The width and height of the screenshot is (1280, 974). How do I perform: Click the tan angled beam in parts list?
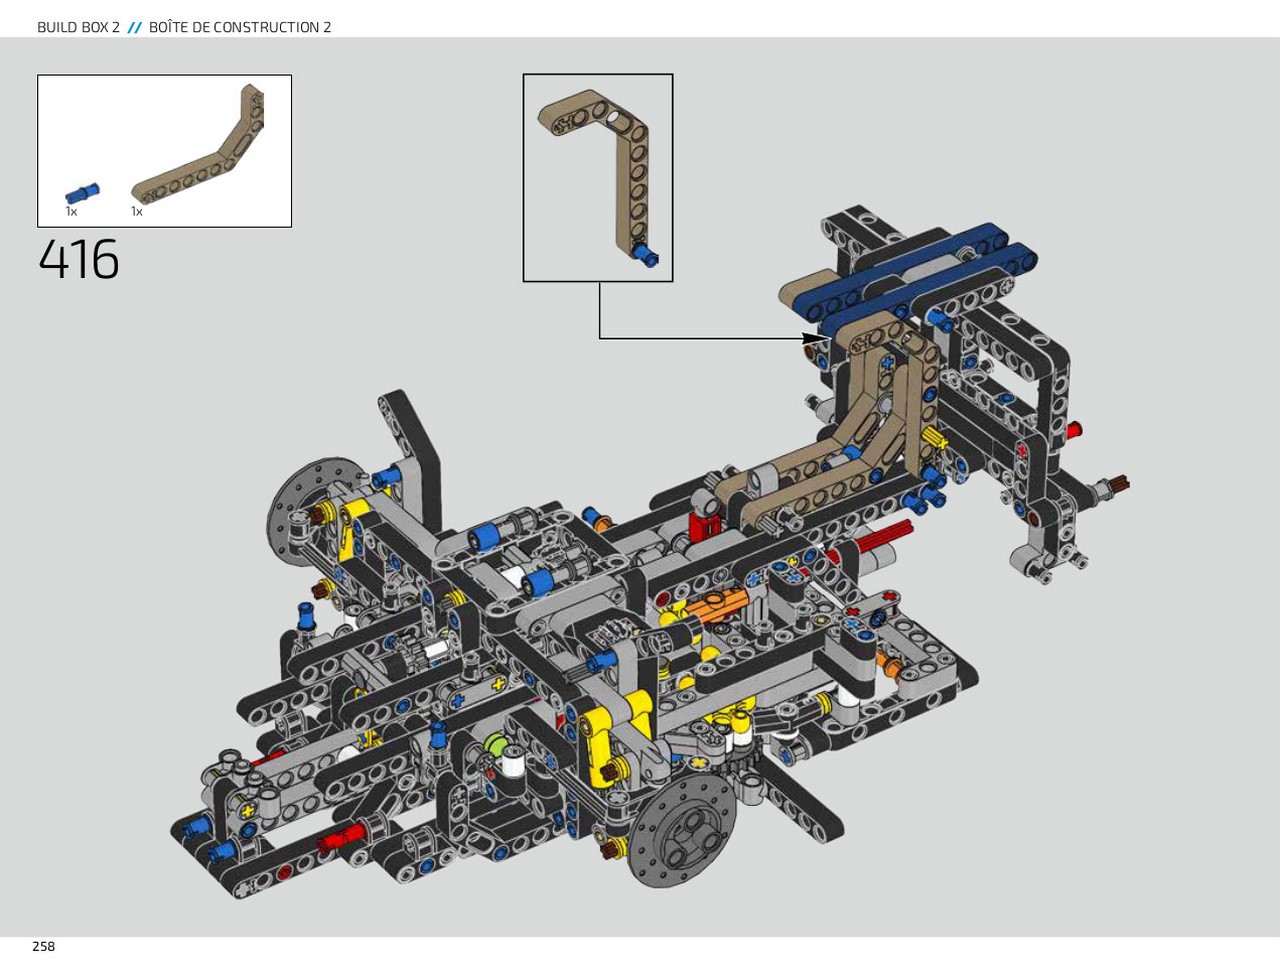pos(198,145)
